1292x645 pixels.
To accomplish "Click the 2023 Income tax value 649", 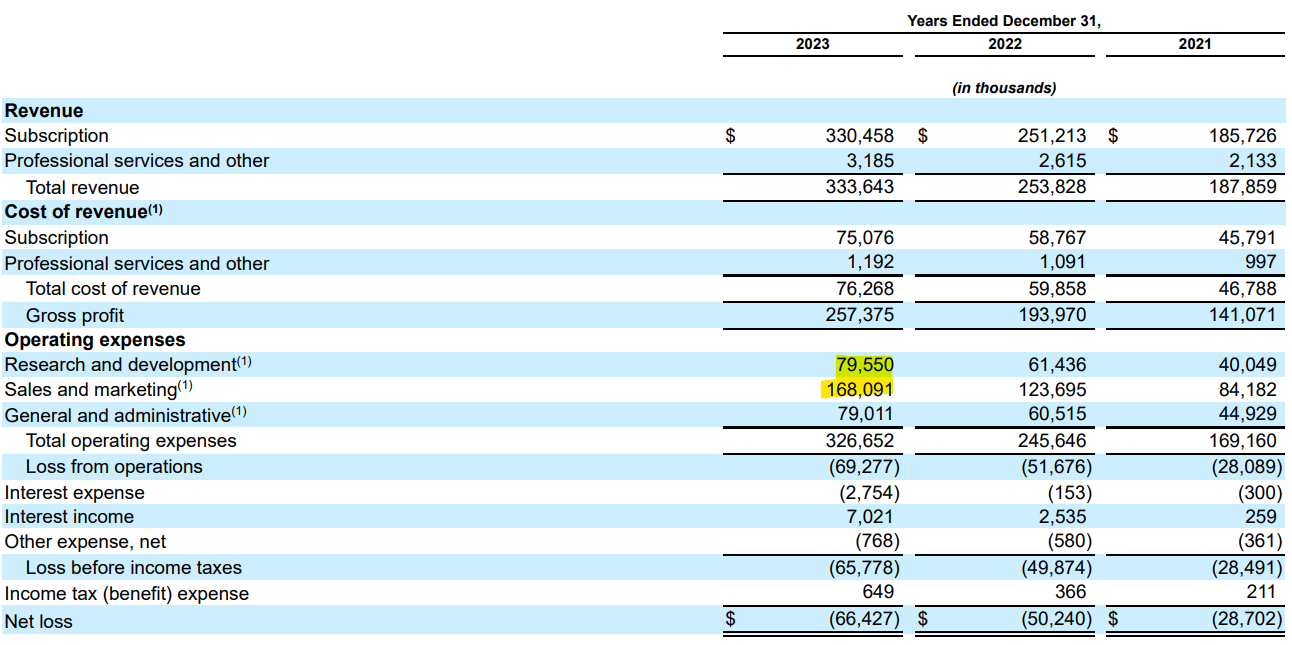I will click(877, 593).
